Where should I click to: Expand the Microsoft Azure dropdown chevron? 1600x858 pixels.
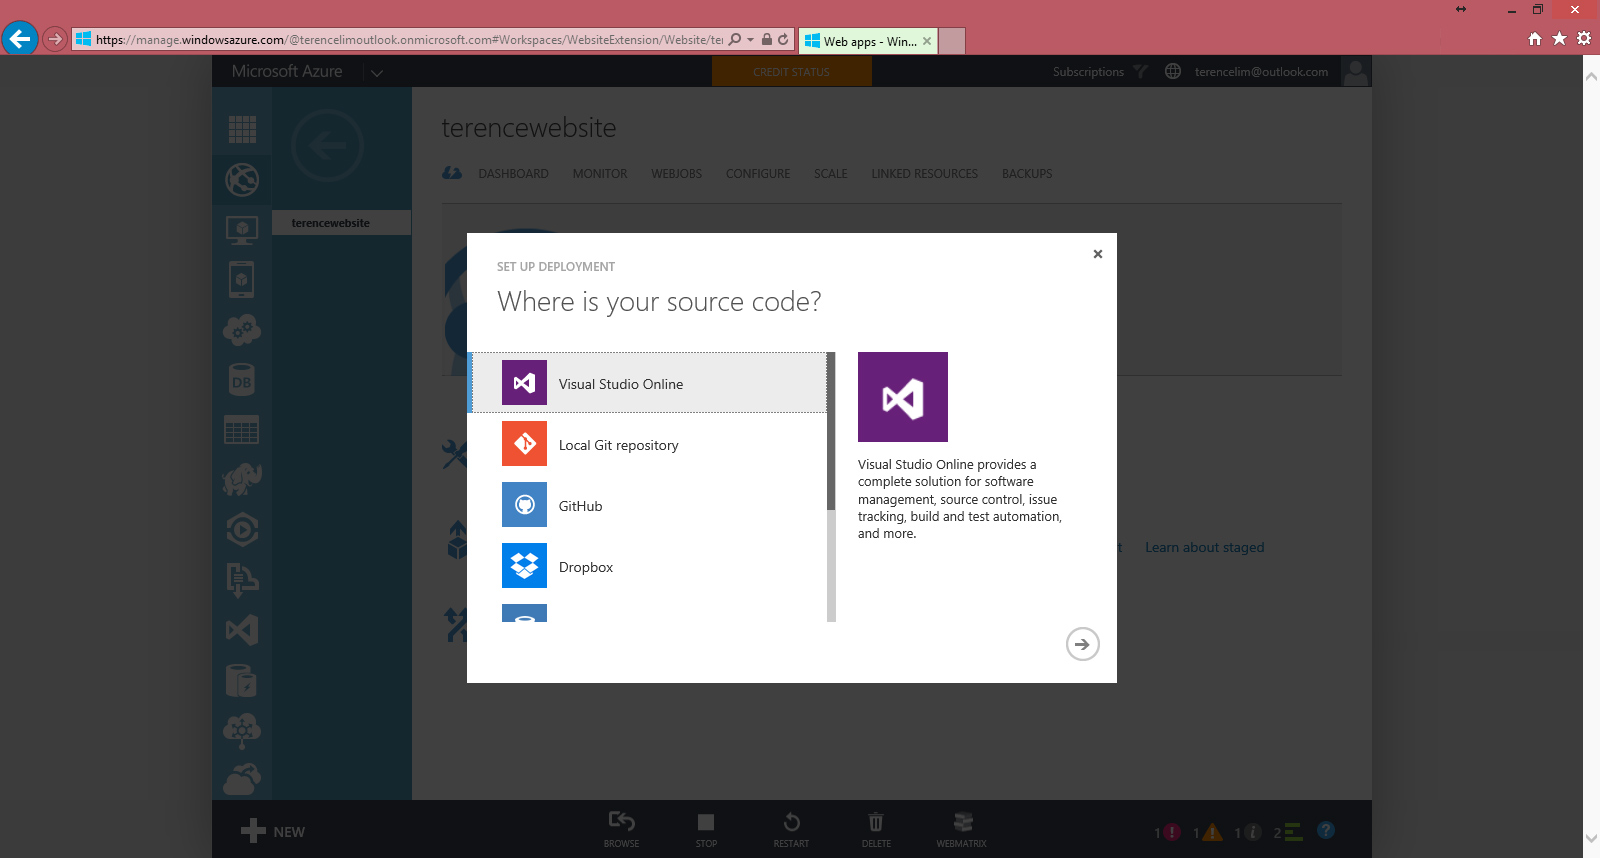(377, 72)
